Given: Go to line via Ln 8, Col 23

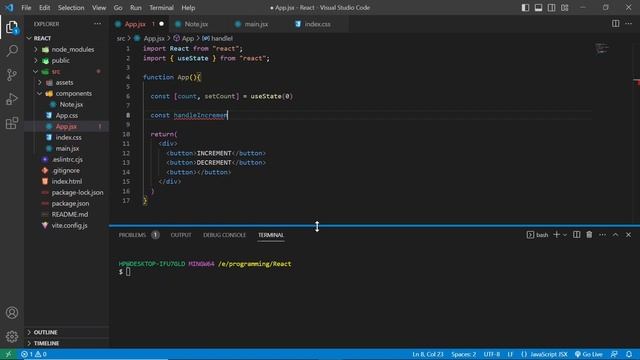Looking at the screenshot, I should click(428, 354).
